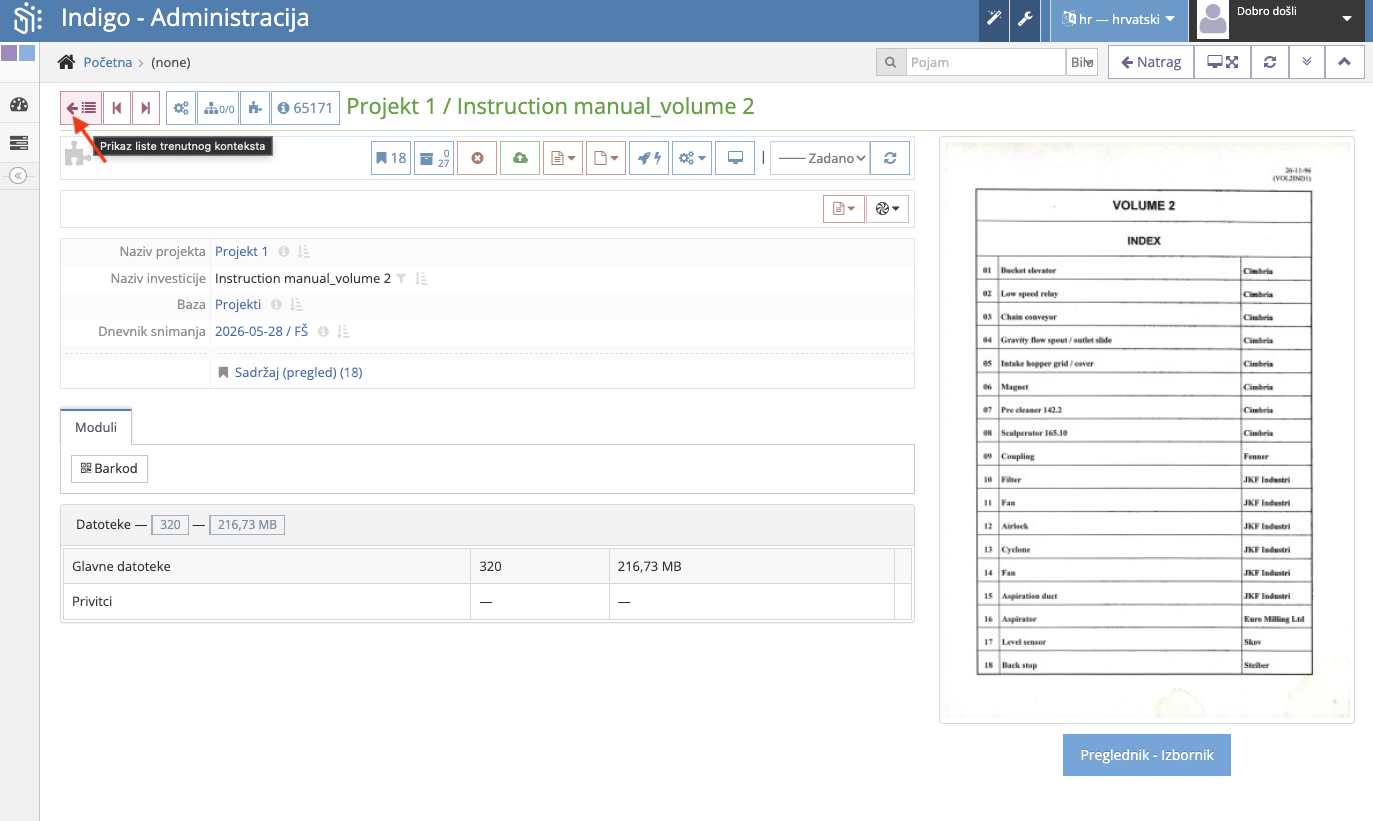Image resolution: width=1373 pixels, height=821 pixels.
Task: Open the Projekt 1 link
Action: [242, 252]
